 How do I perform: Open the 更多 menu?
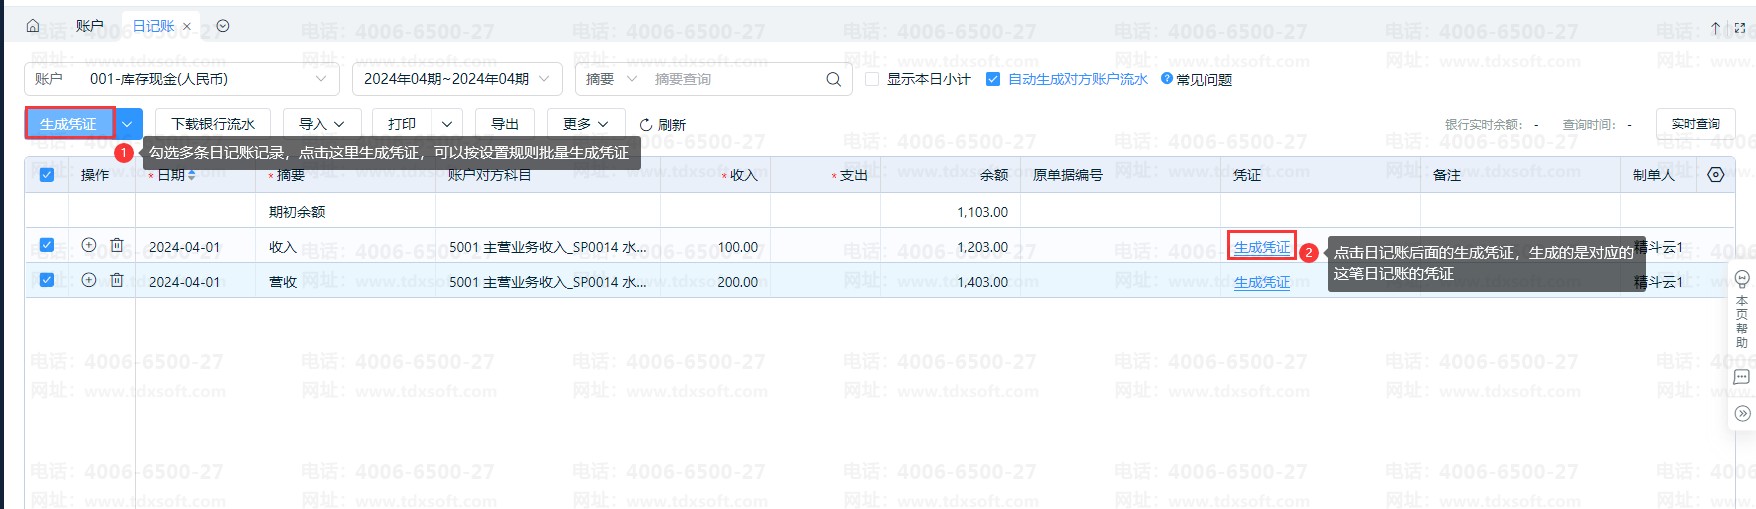point(586,124)
